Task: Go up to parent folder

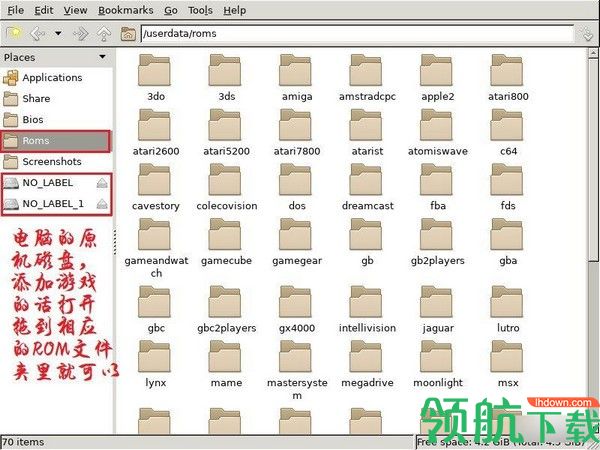Action: click(104, 34)
